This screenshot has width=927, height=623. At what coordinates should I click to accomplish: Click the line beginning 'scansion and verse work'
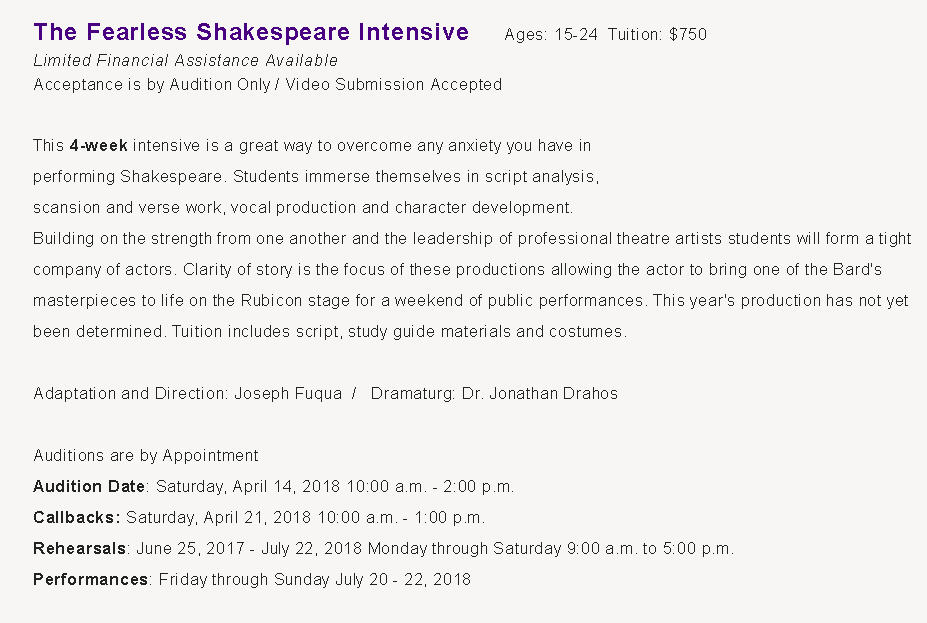[x=303, y=208]
